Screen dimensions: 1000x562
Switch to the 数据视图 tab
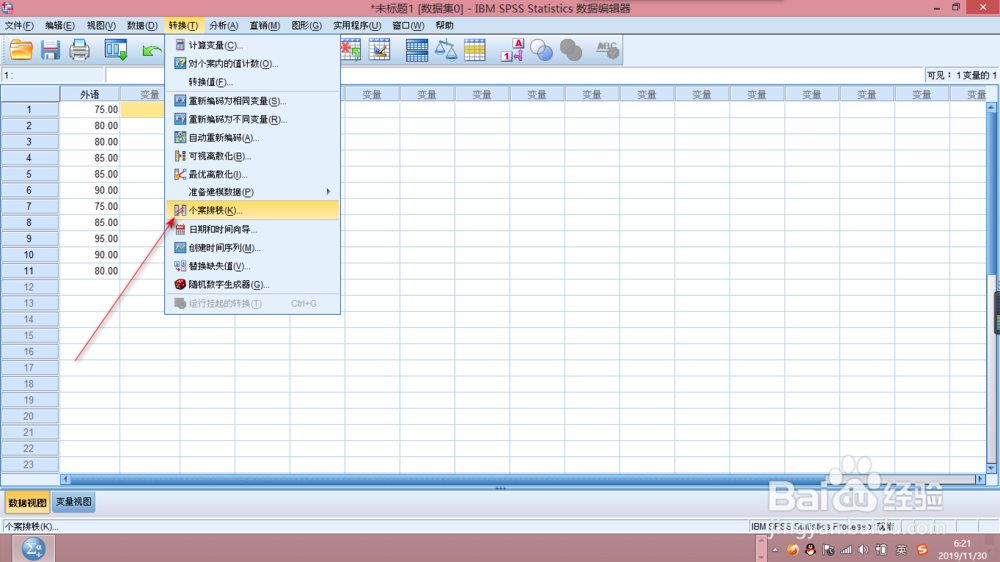[27, 503]
